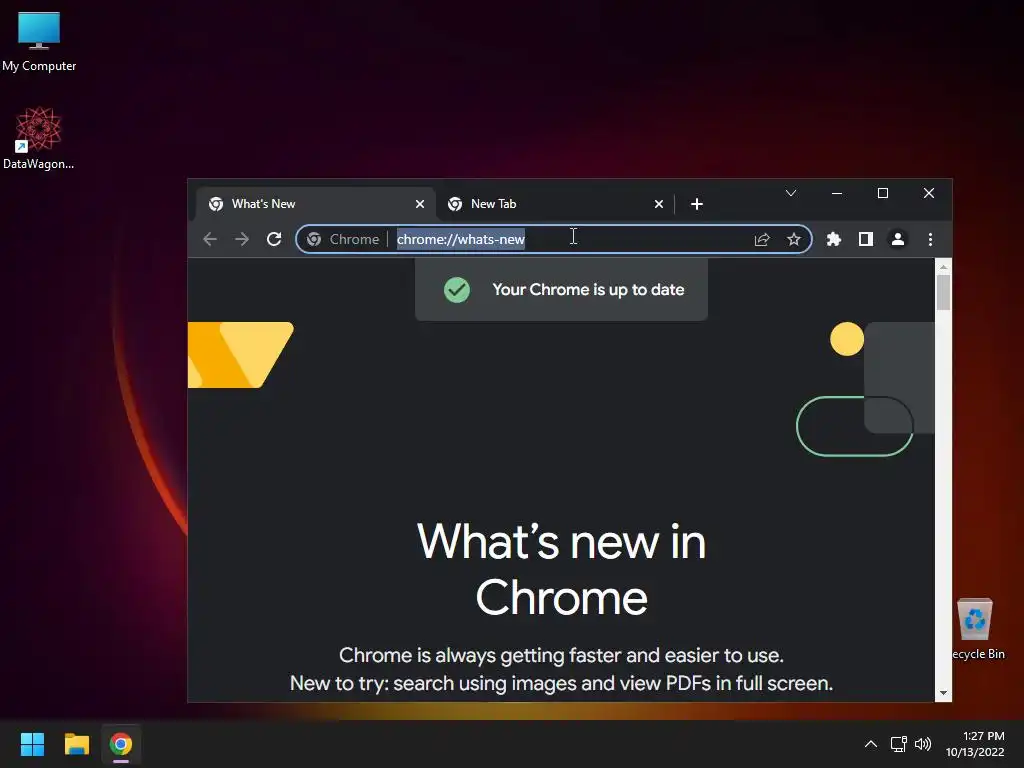Click the chrome://whats-new address field
The width and height of the screenshot is (1024, 768).
point(554,239)
